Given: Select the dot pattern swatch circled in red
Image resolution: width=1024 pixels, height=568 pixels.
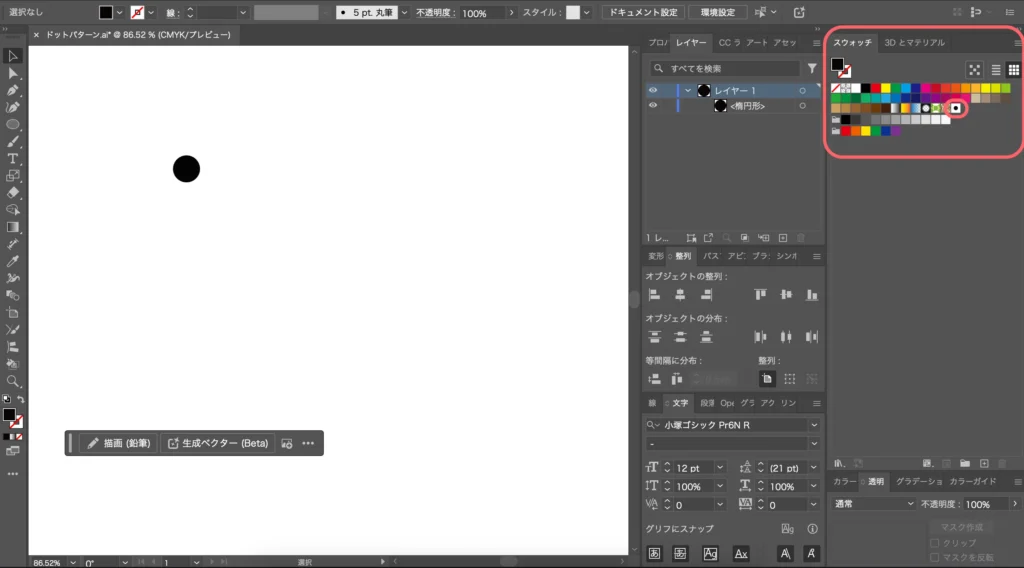Looking at the screenshot, I should point(956,108).
